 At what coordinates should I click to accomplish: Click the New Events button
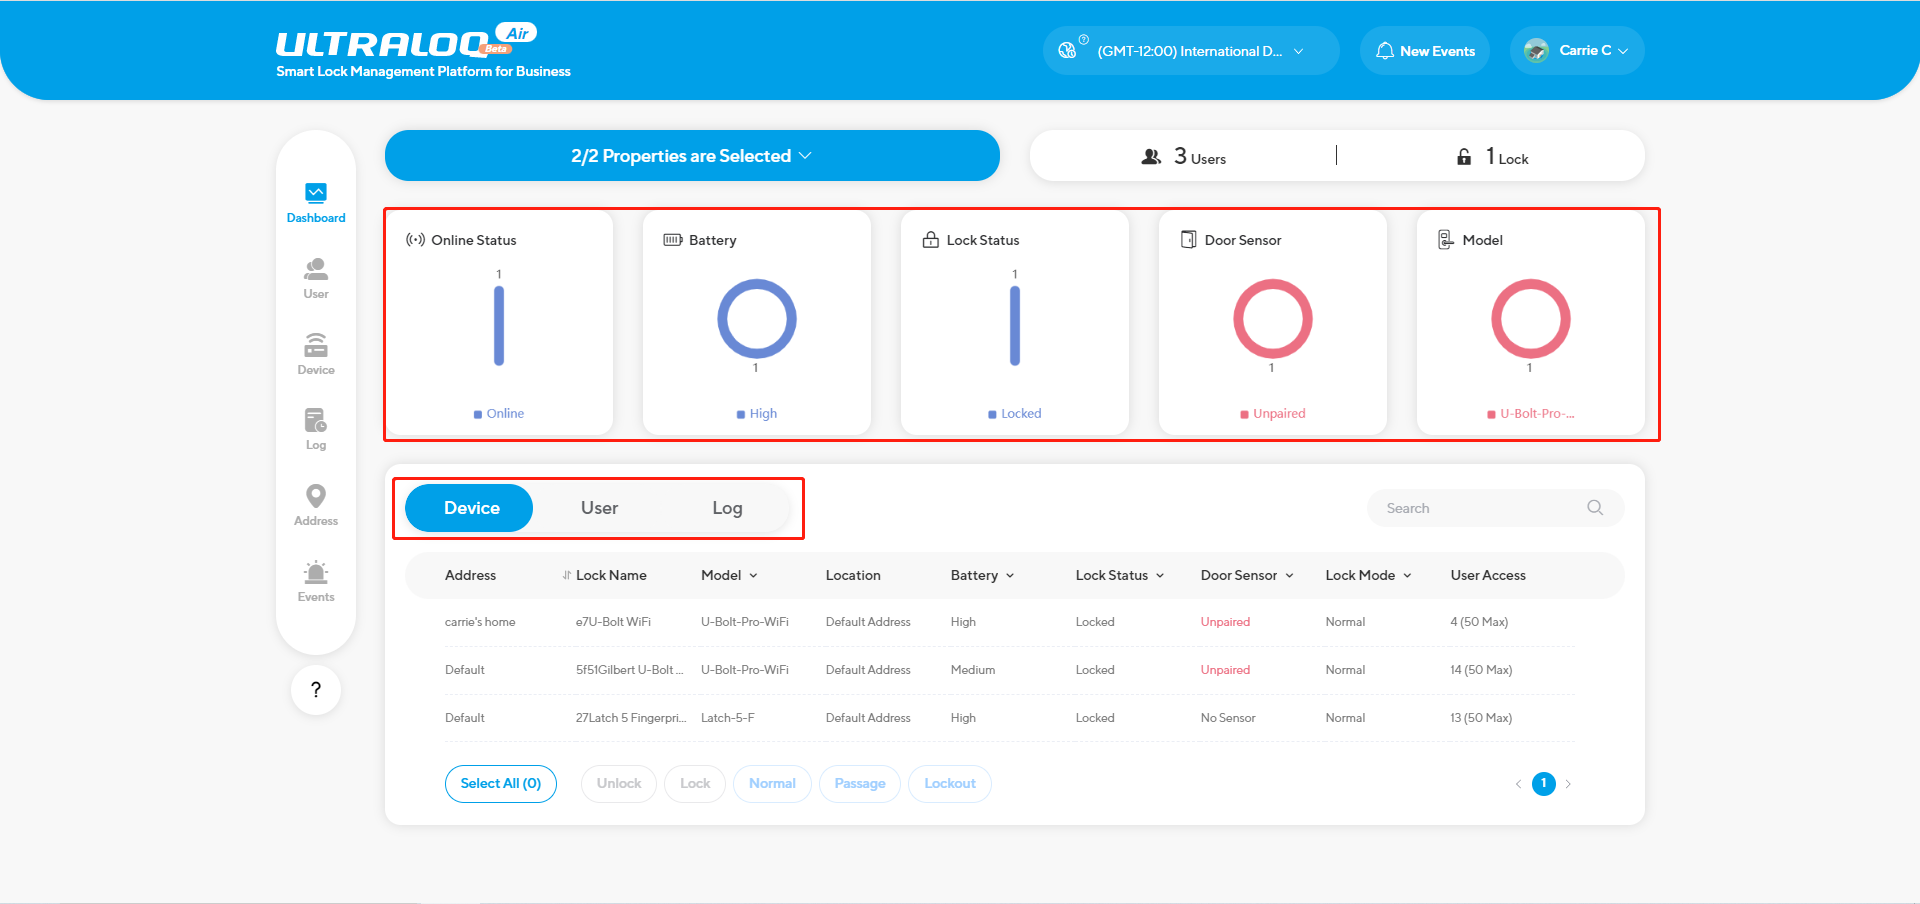1425,51
